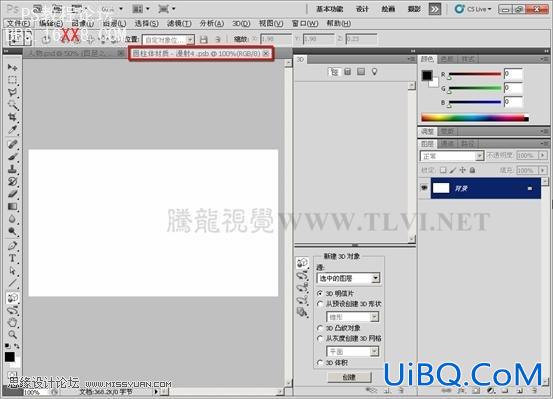
Task: Select the Eraser tool
Action: (x=13, y=194)
